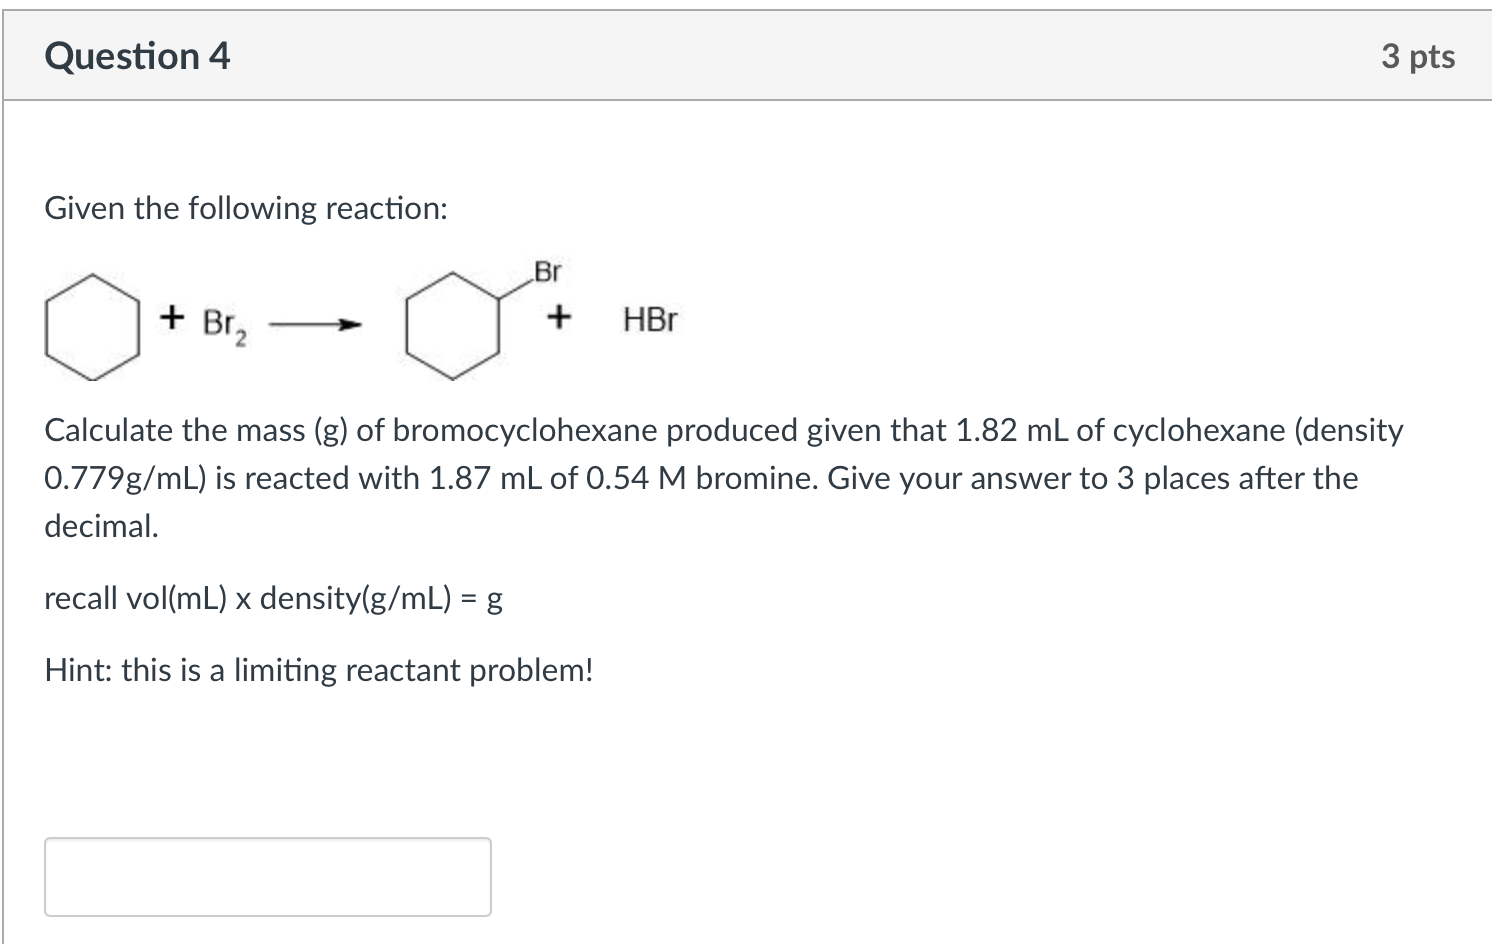Click the cyclohexane hexagon structure

(93, 327)
